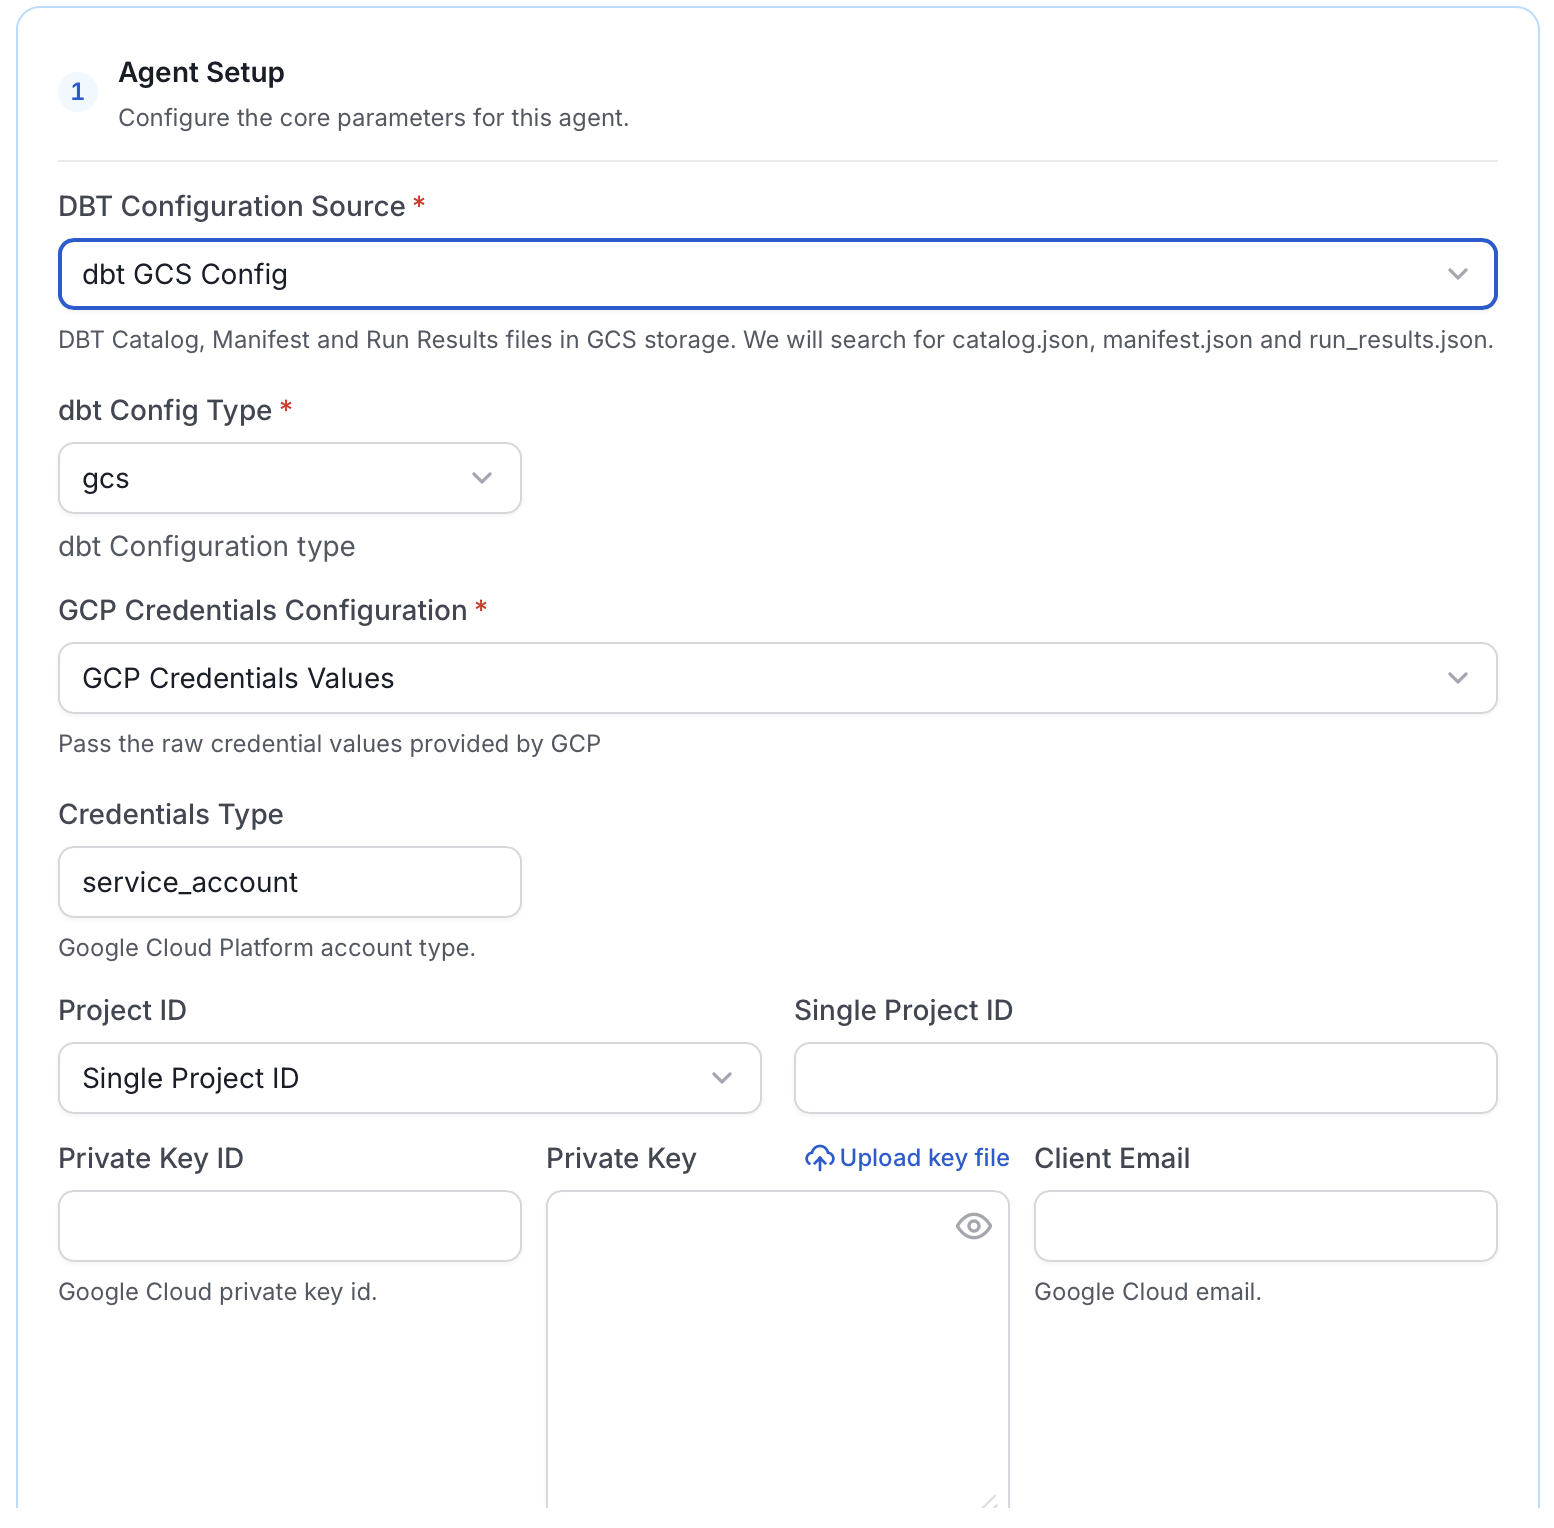
Task: Click chevron arrow in gcs type selector
Action: [x=482, y=478]
